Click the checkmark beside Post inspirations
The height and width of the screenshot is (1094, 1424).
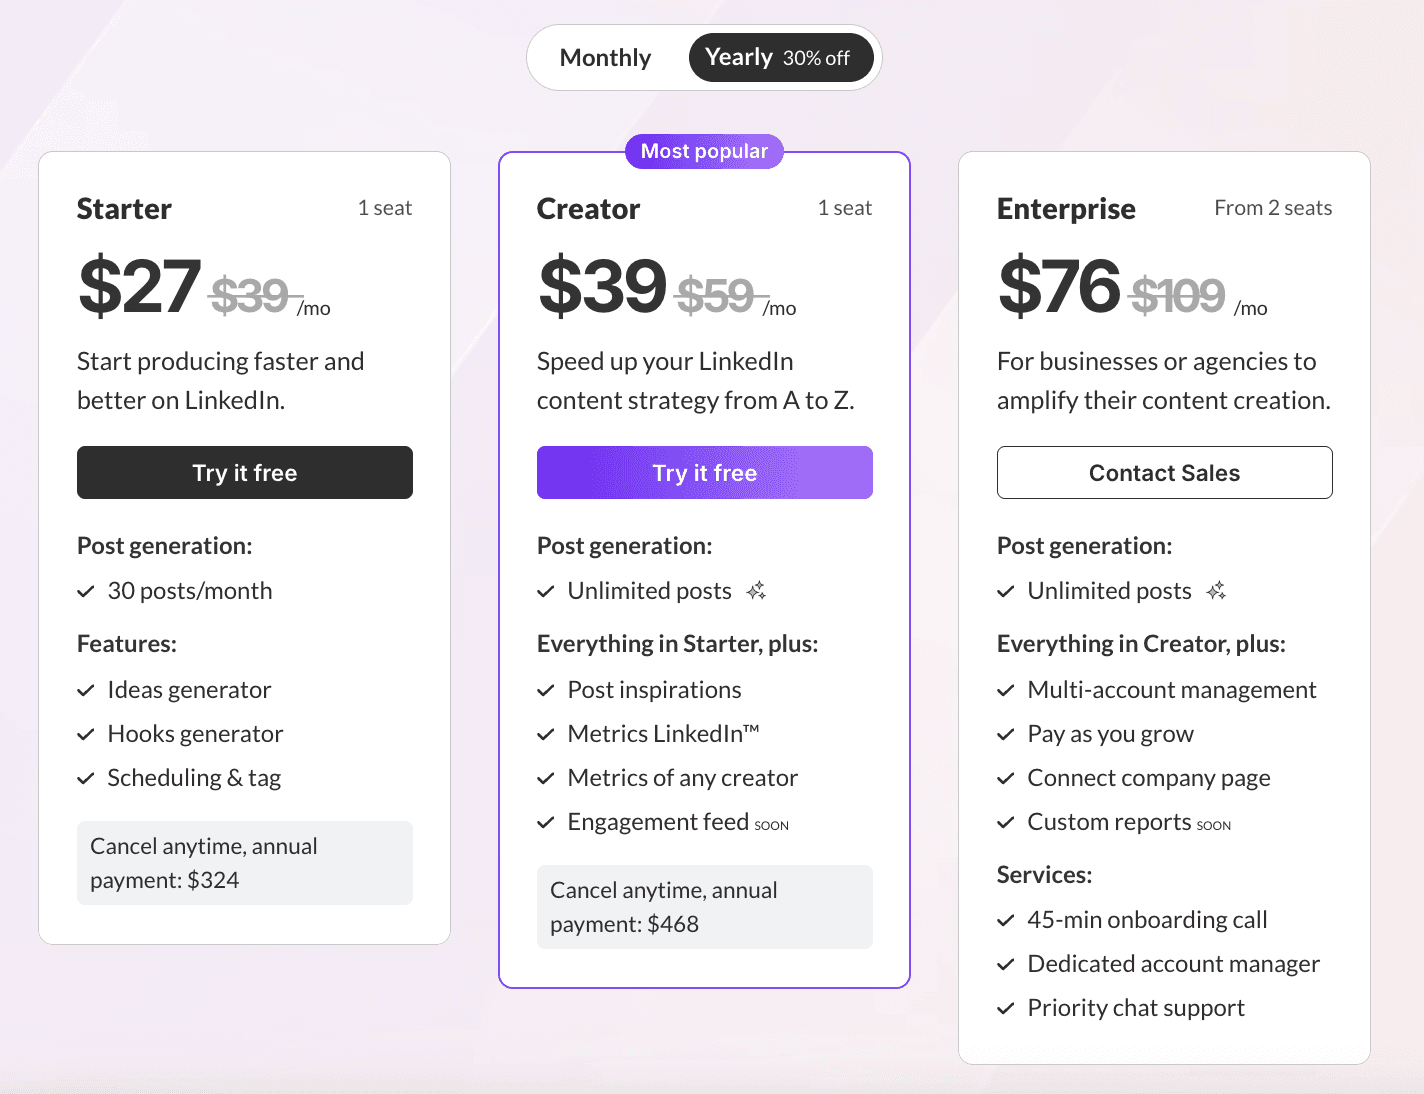(546, 691)
